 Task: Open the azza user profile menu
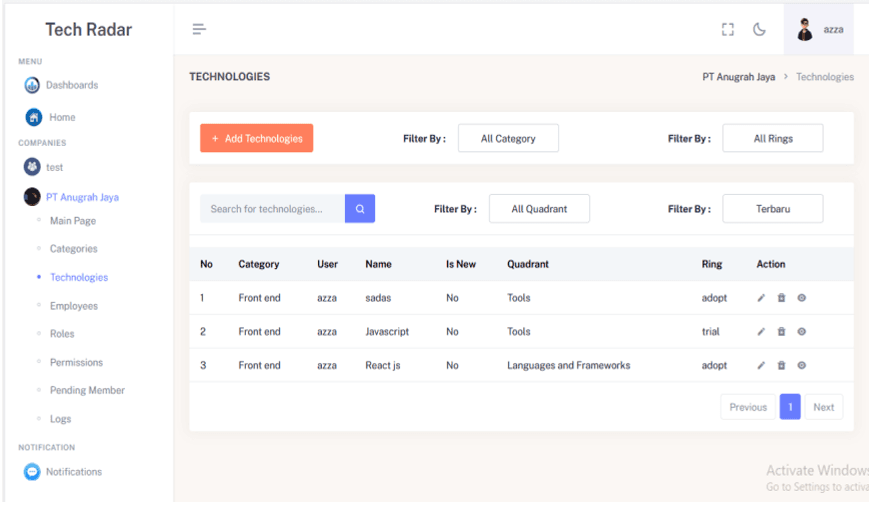click(819, 29)
